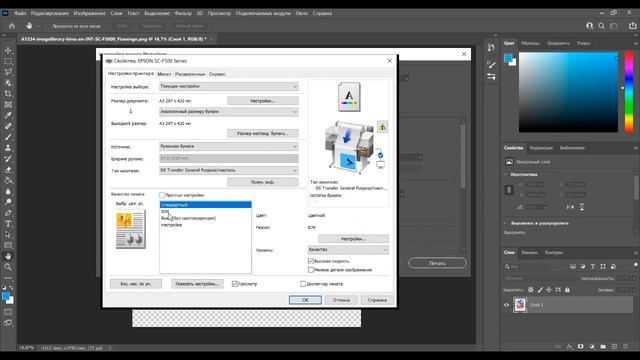The height and width of the screenshot is (360, 640).
Task: Open the Properties panel options menu
Action: [636, 148]
